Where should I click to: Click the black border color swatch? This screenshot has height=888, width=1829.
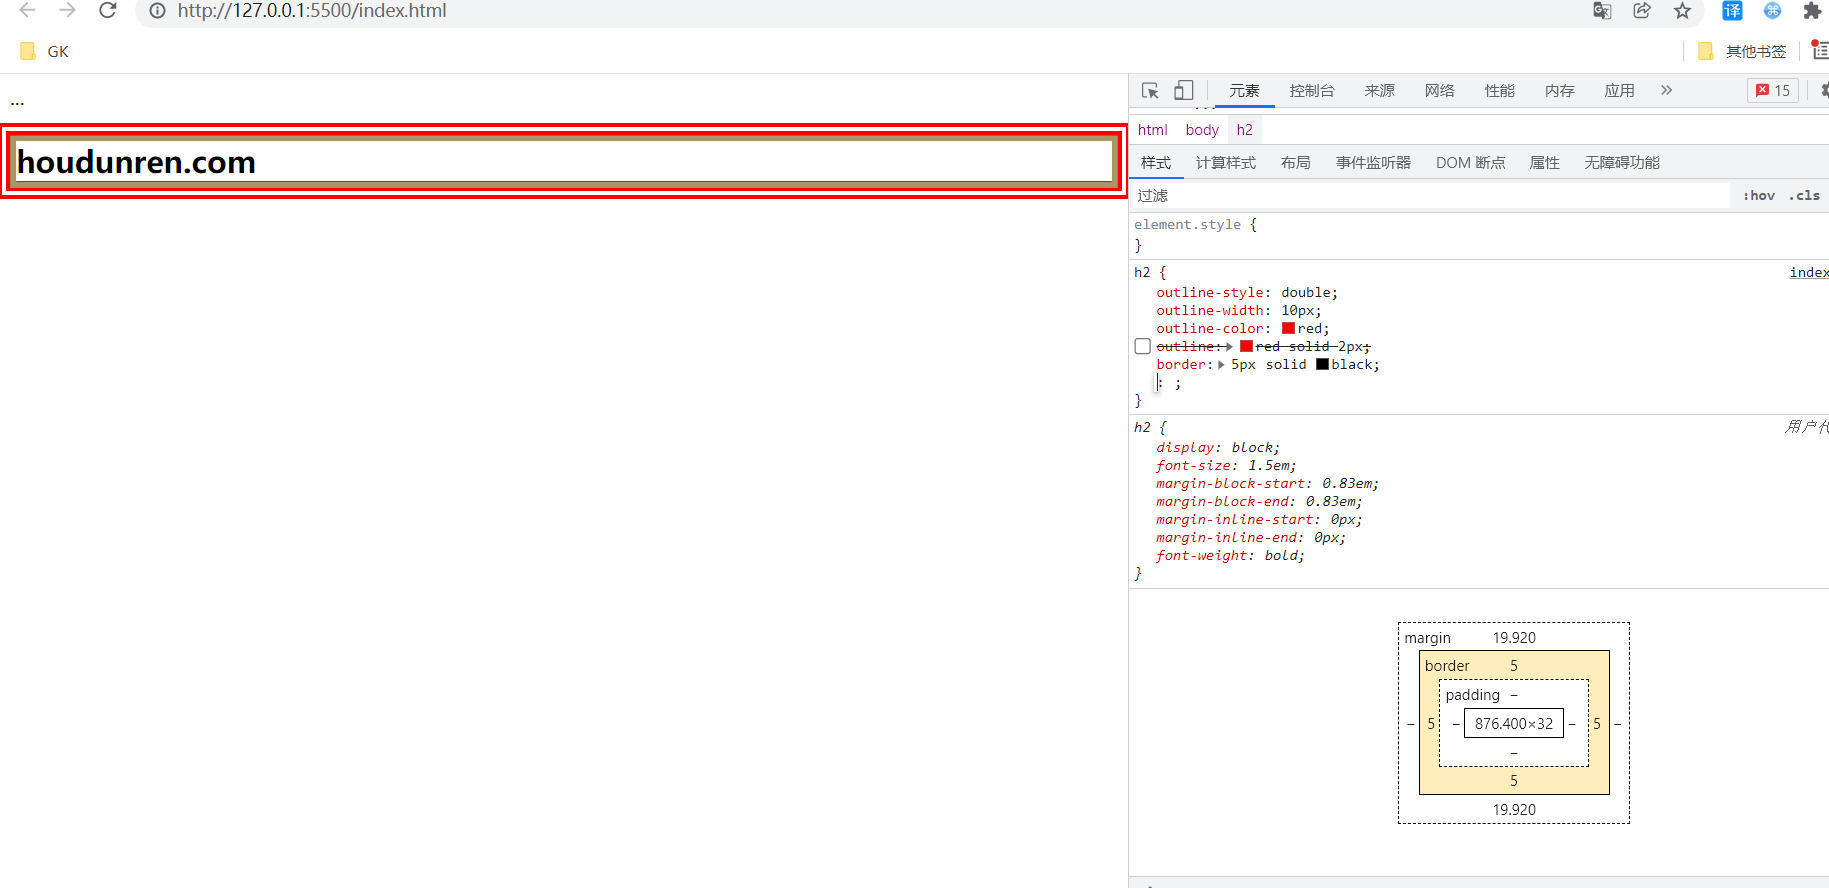pos(1322,365)
